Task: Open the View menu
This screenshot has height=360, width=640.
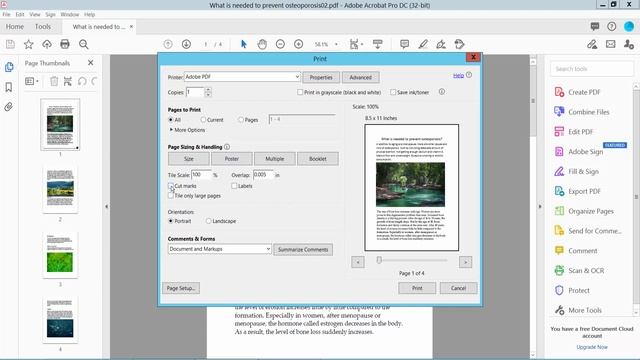Action: [35, 14]
